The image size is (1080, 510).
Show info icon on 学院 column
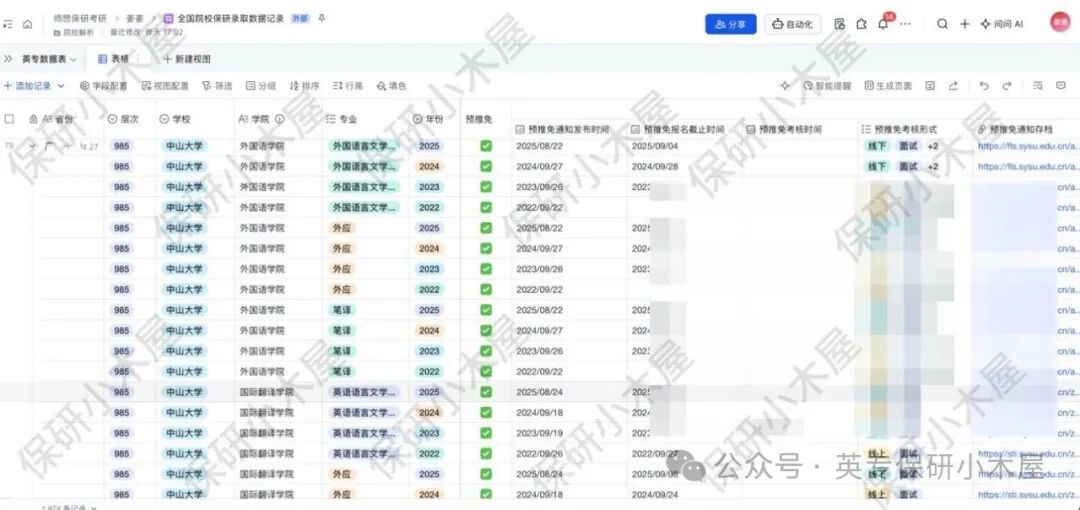(x=280, y=119)
